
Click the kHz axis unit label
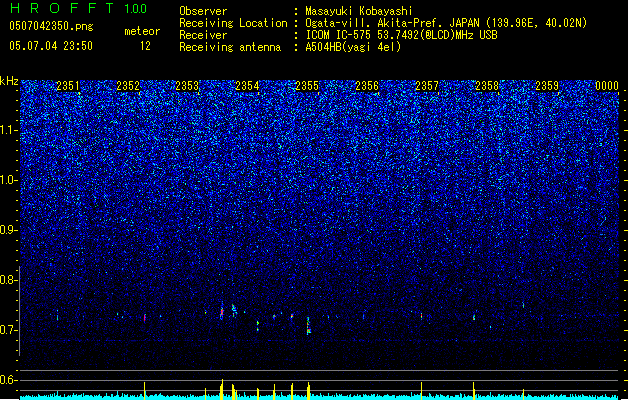9,81
